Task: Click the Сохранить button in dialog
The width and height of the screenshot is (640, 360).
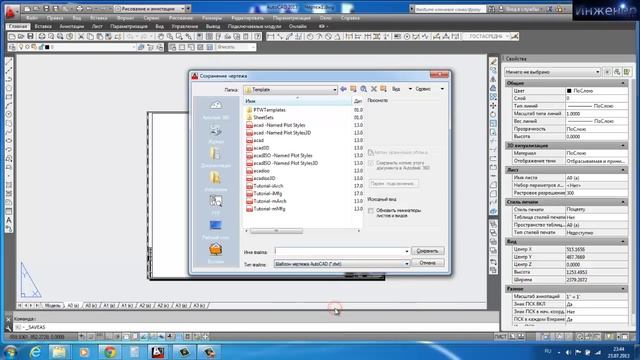Action: [427, 251]
